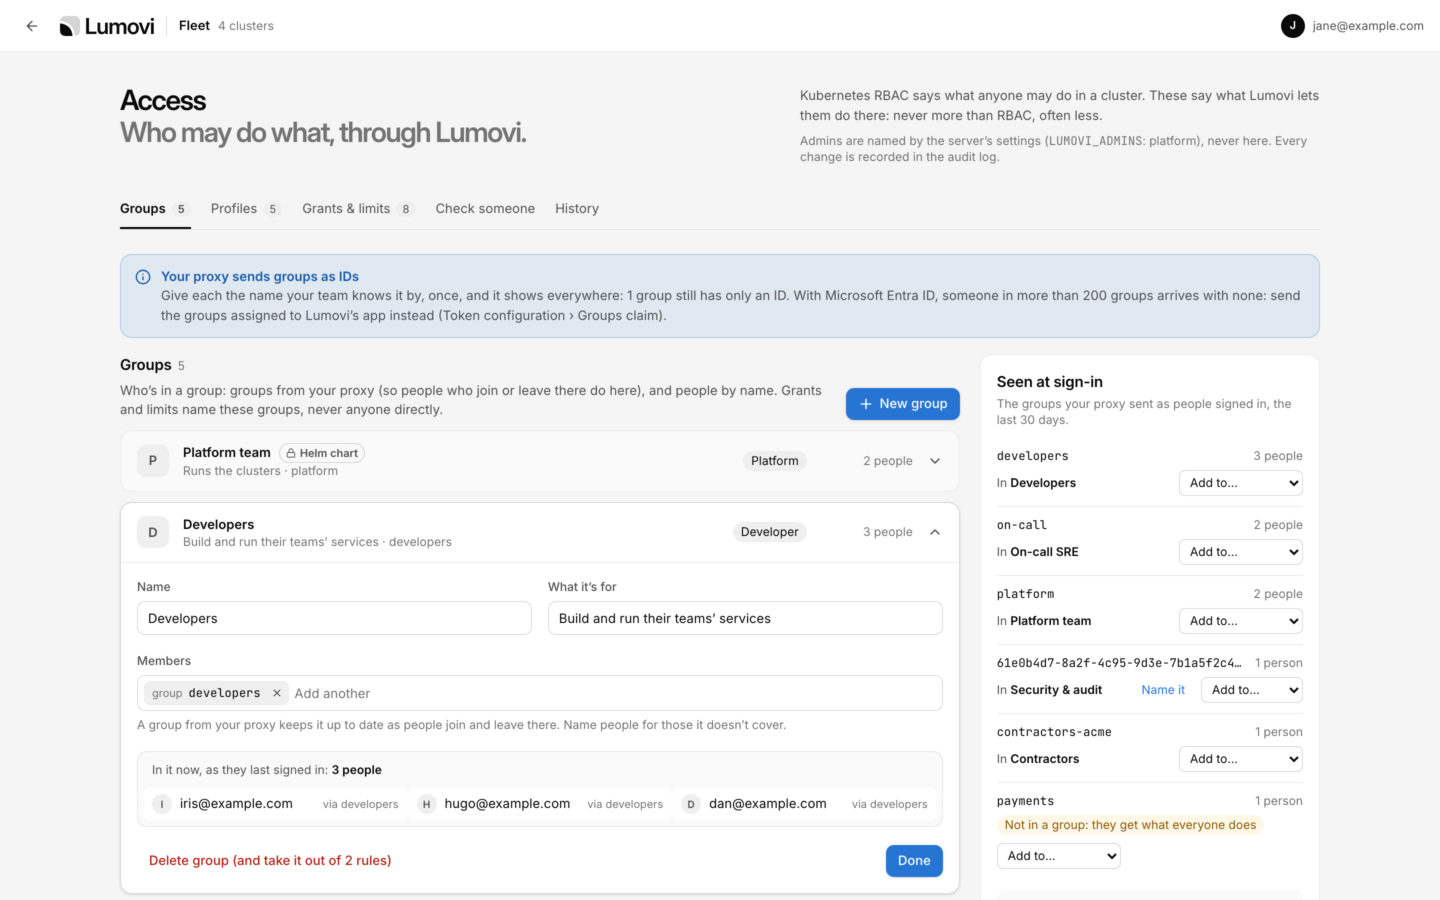Click the Name it link
This screenshot has width=1440, height=900.
click(1163, 690)
